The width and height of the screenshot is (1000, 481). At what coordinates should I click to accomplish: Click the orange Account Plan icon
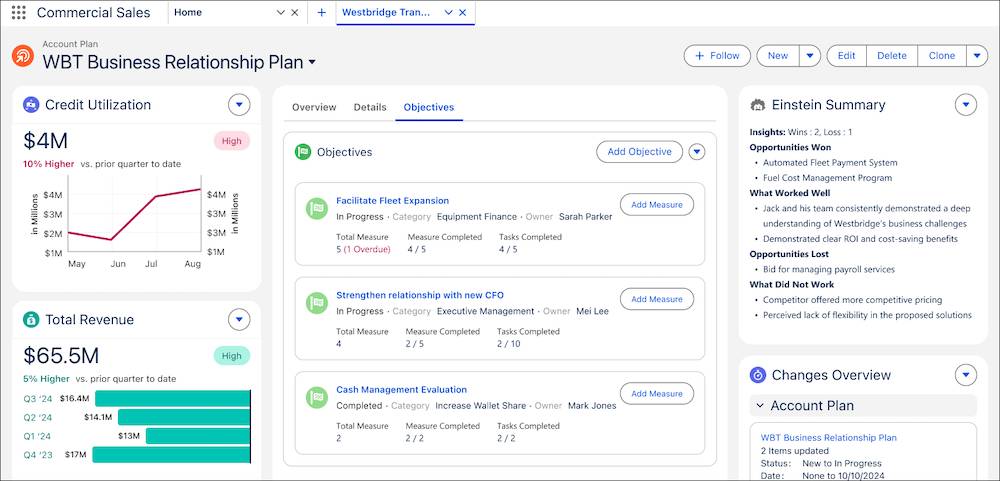click(x=23, y=56)
